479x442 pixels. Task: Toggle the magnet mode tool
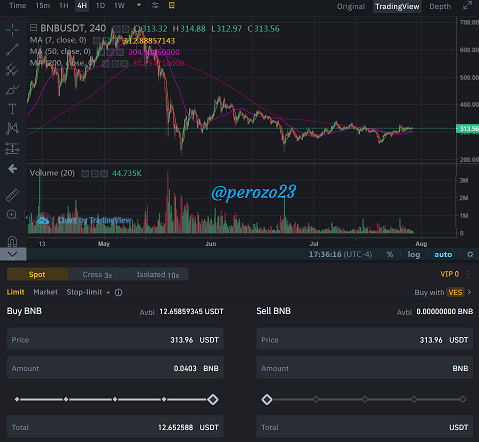12,241
